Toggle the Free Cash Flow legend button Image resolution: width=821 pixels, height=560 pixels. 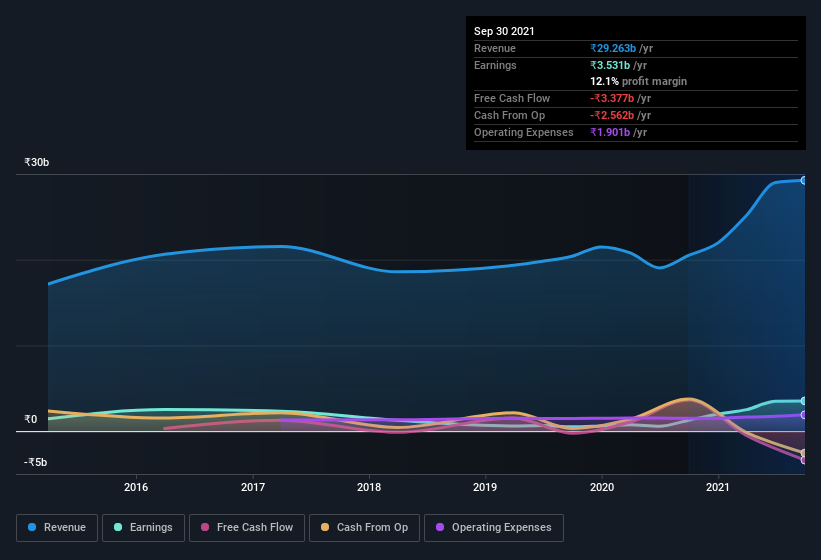pos(247,528)
